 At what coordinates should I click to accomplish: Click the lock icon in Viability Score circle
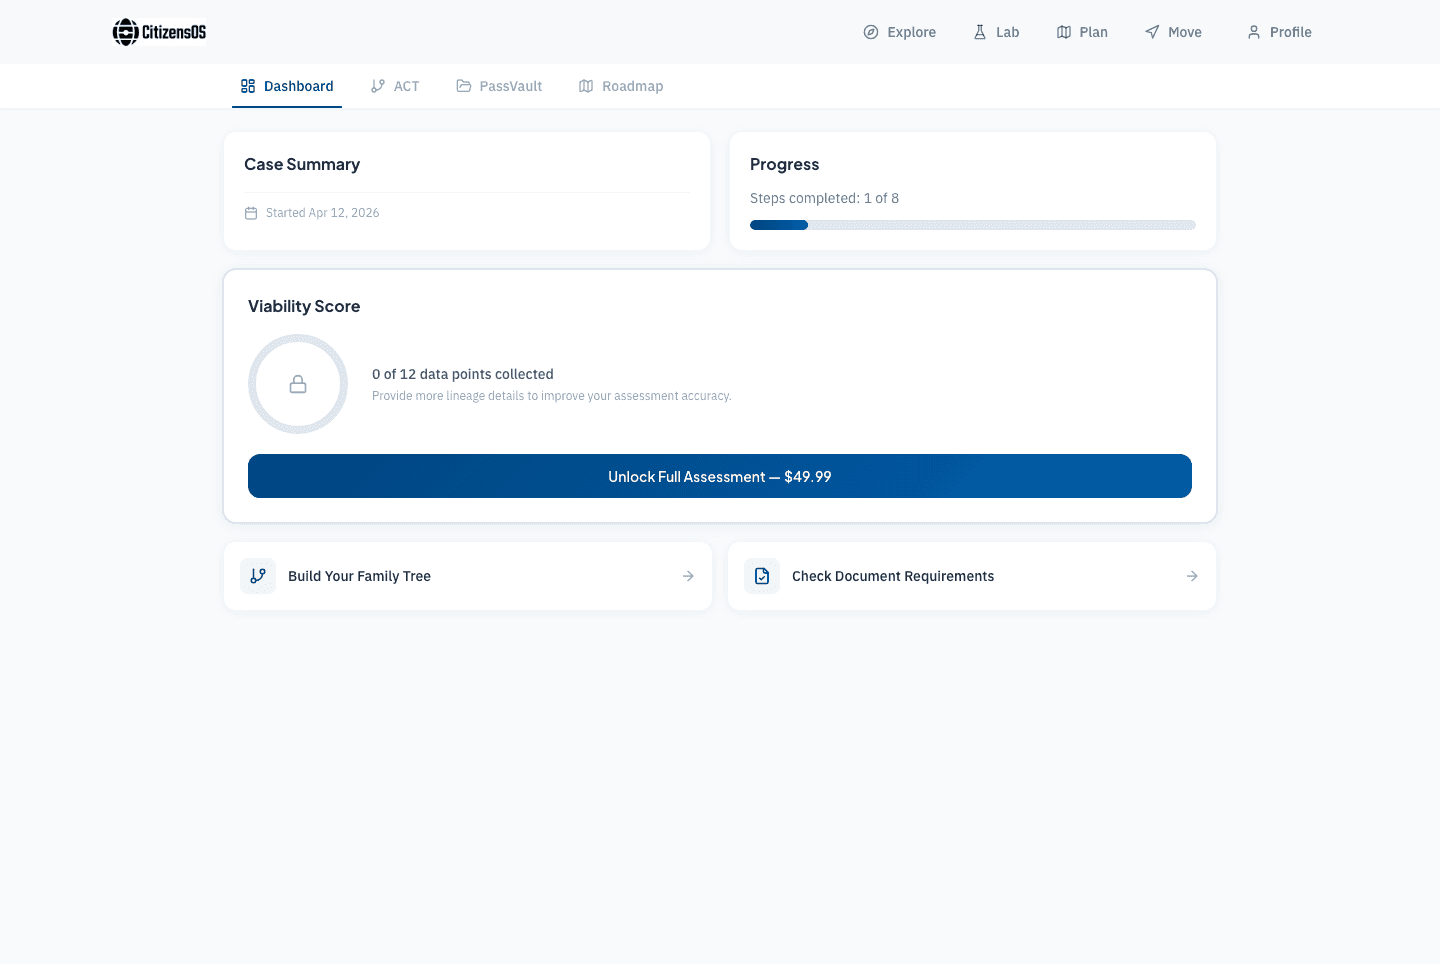coord(298,384)
